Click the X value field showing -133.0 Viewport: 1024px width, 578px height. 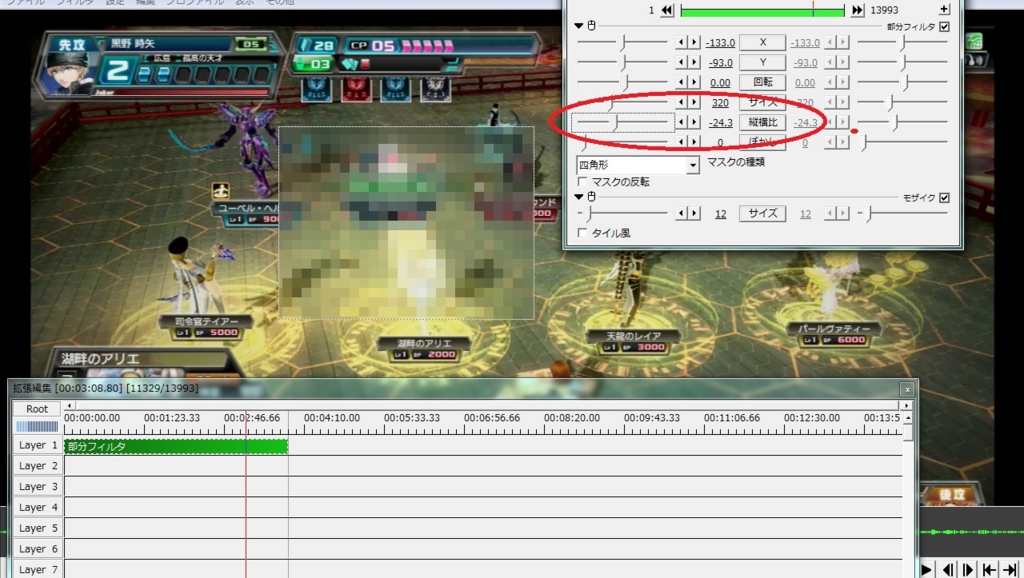720,43
